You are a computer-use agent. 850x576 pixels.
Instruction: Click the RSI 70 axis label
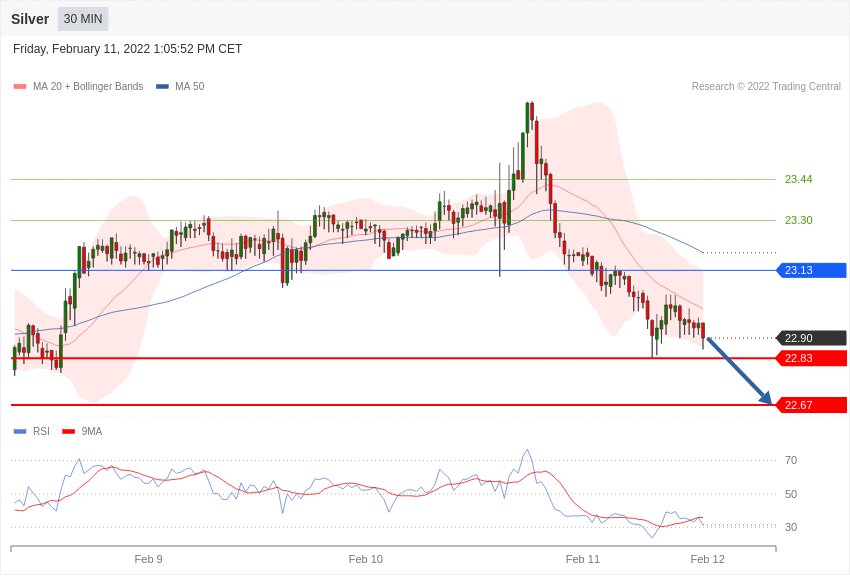click(791, 460)
